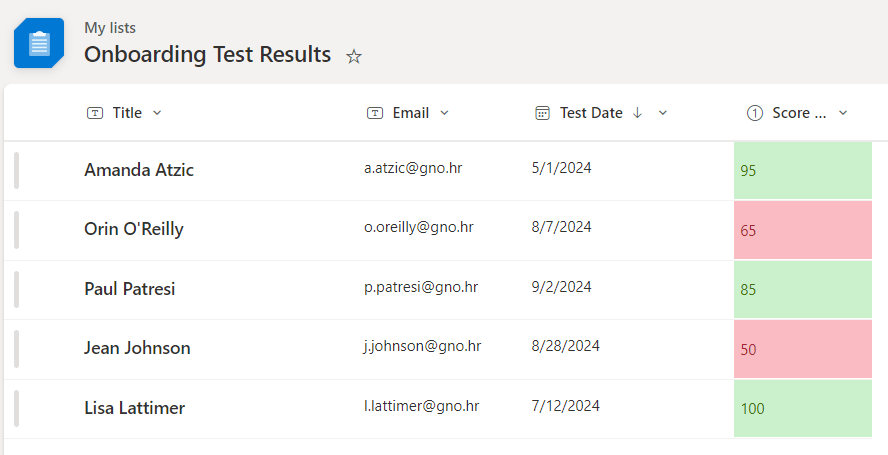Click the green score cell showing 100
This screenshot has height=455, width=888.
[802, 408]
